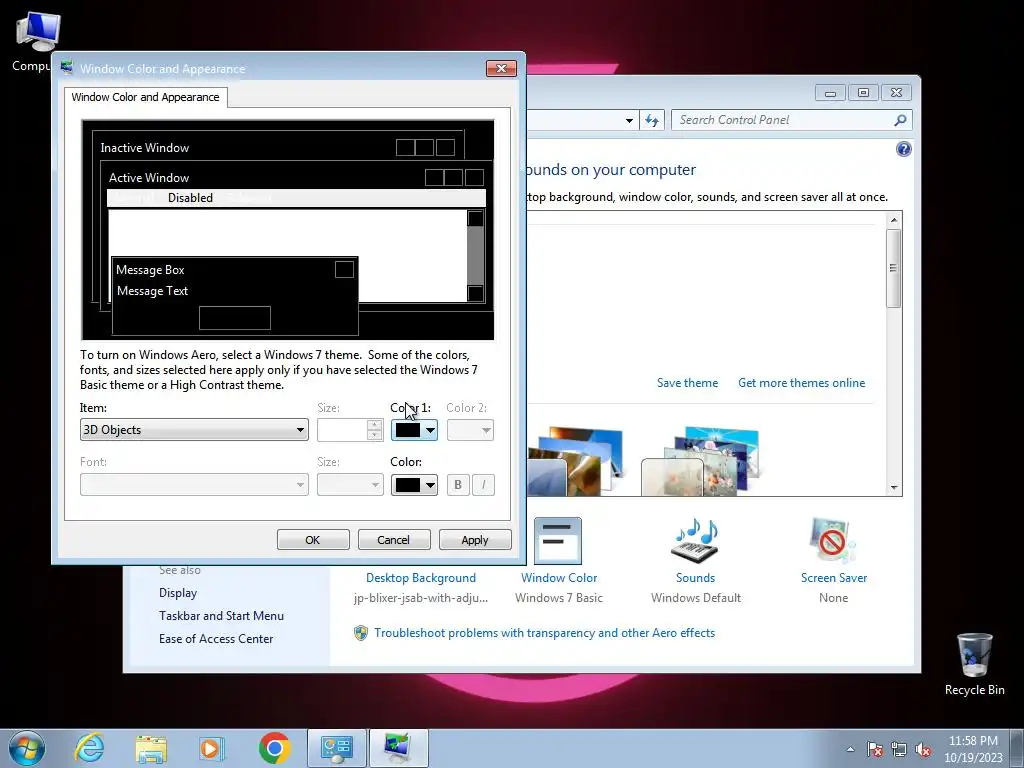The width and height of the screenshot is (1024, 768).
Task: Open the Sounds link
Action: [696, 578]
